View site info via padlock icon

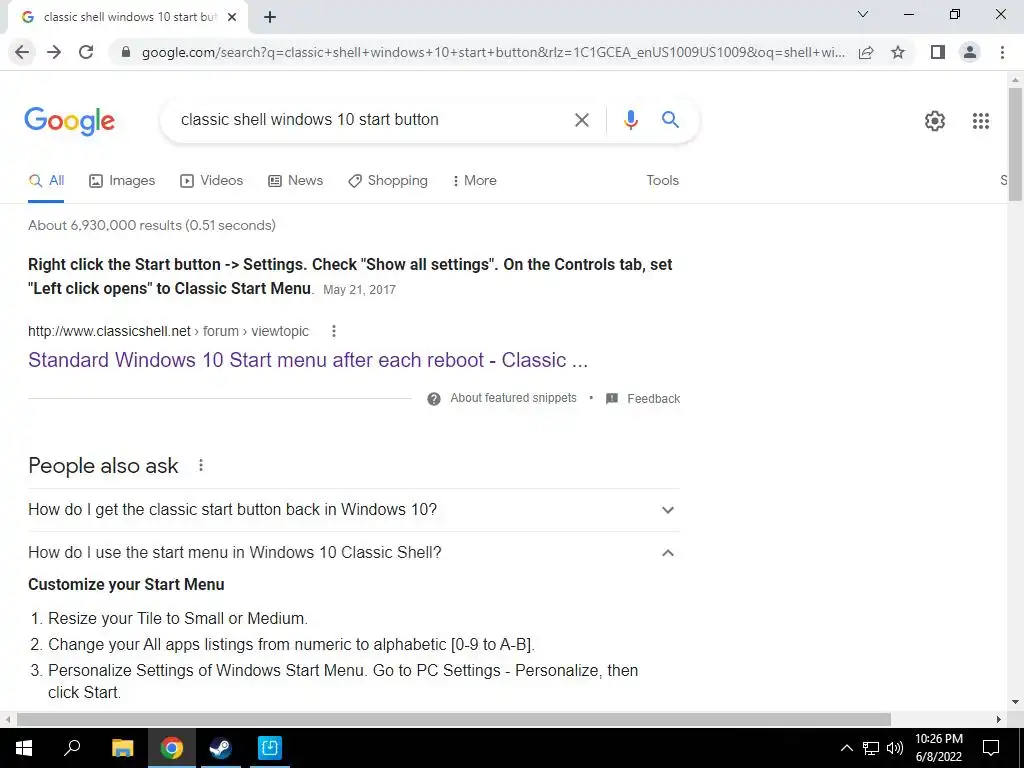pyautogui.click(x=126, y=52)
